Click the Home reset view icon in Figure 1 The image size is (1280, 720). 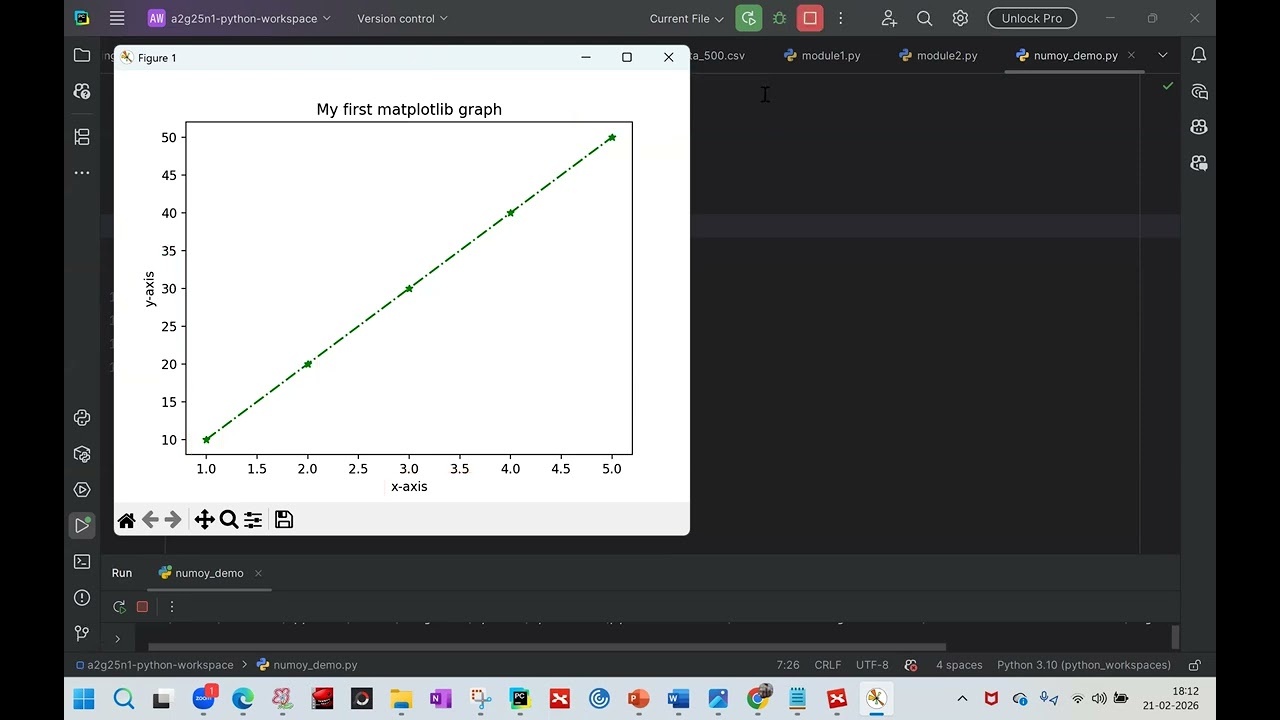click(126, 520)
